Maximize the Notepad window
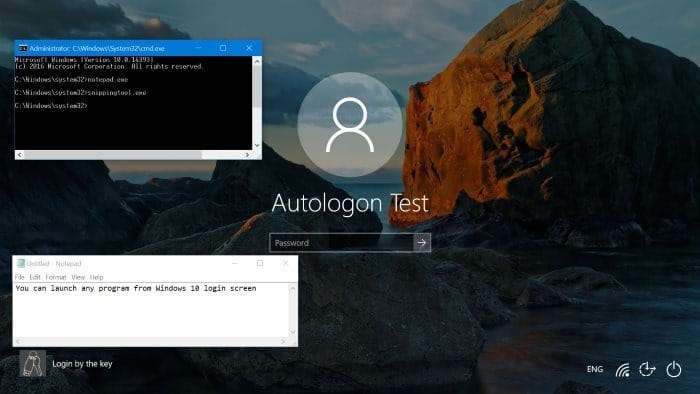Image resolution: width=700 pixels, height=394 pixels. pyautogui.click(x=260, y=263)
